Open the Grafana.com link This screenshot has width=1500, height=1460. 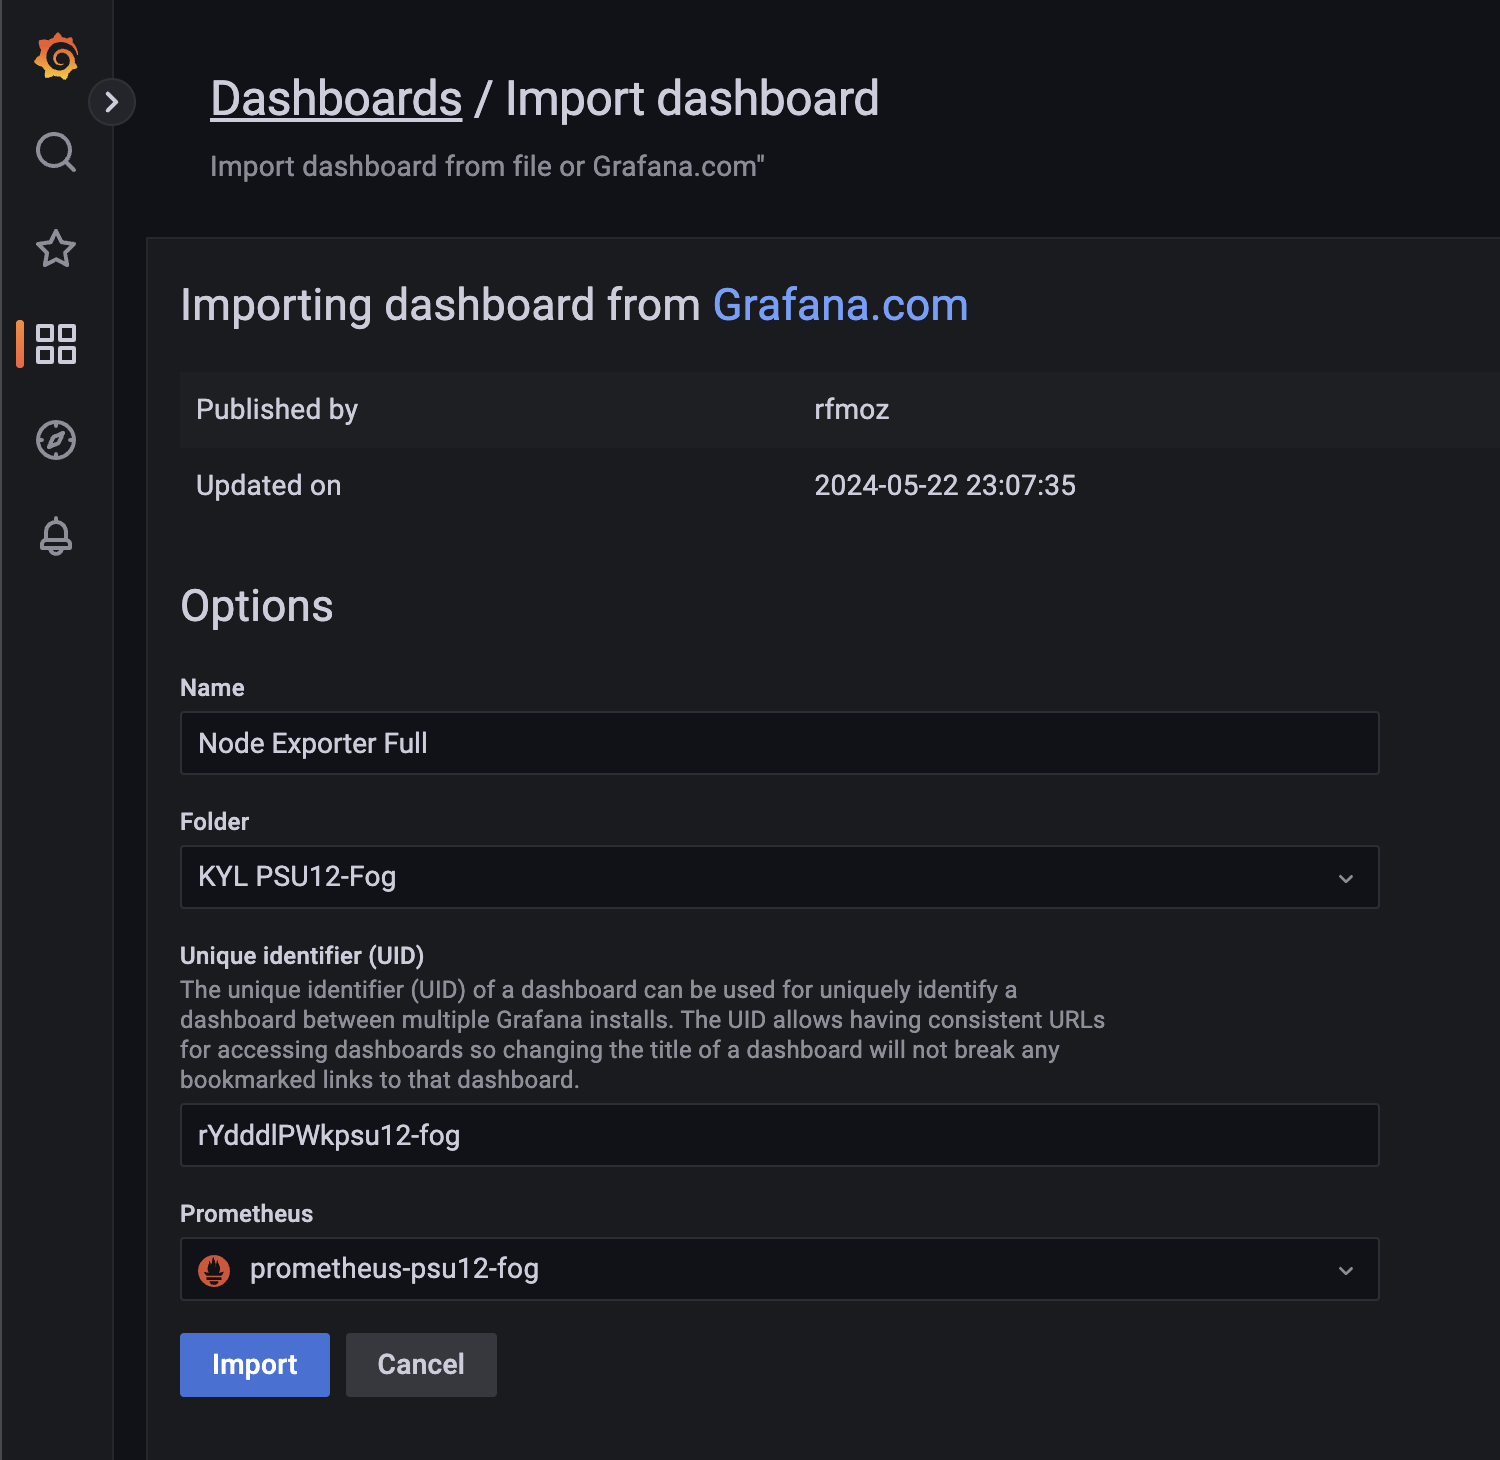840,305
